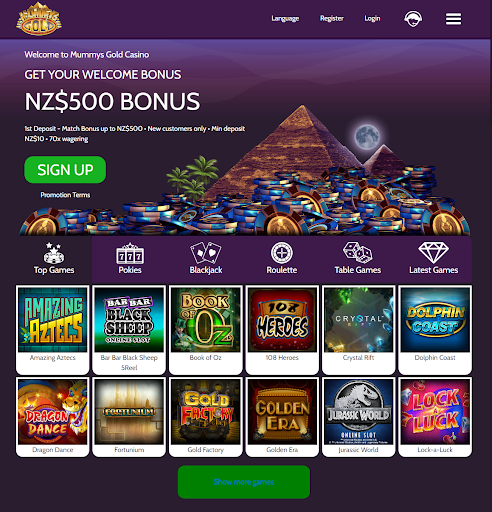492x512 pixels.
Task: Click Show more games button
Action: [244, 482]
